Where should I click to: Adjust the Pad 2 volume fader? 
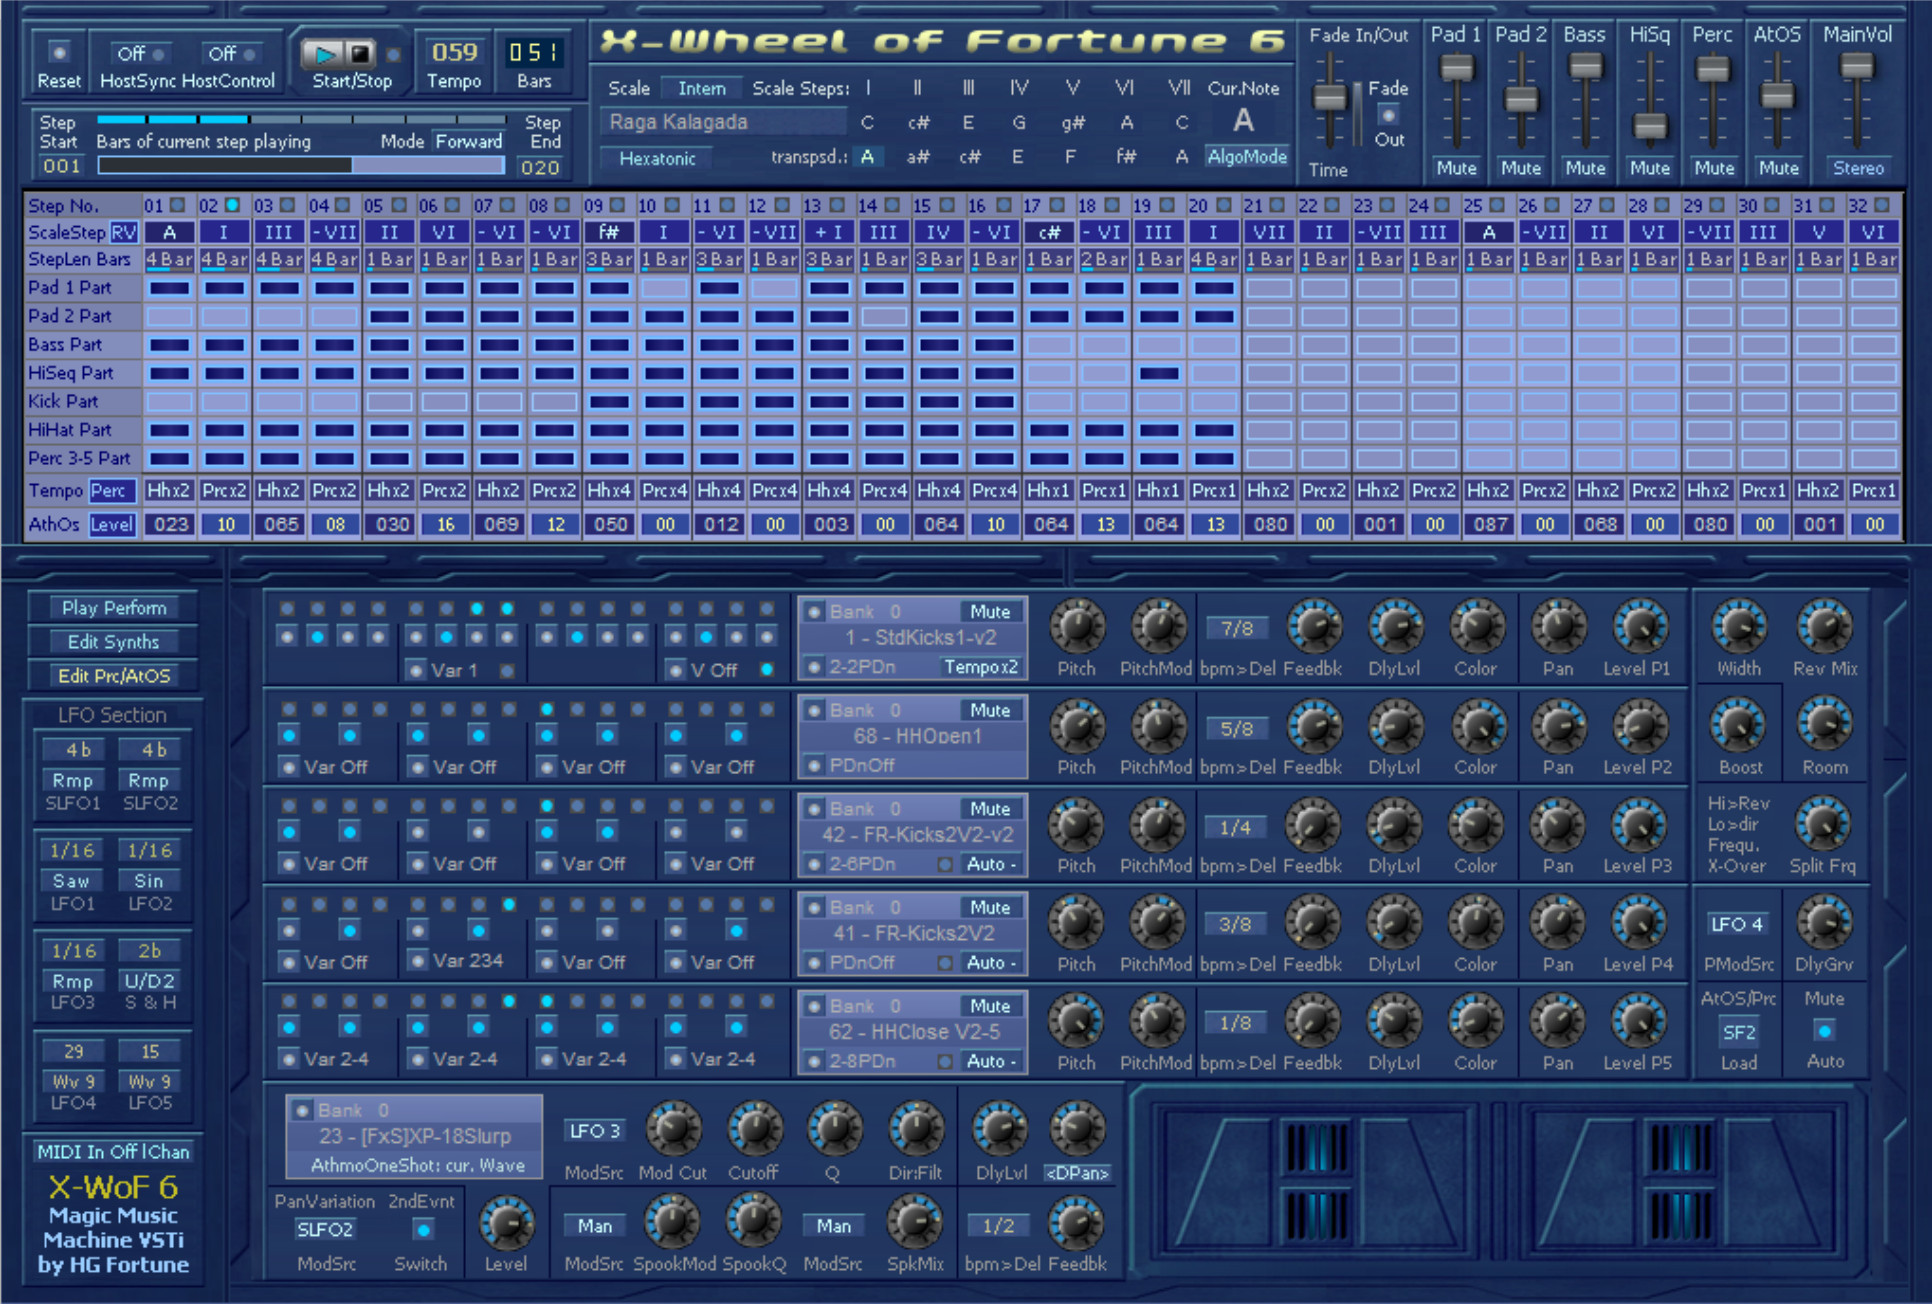[1521, 100]
